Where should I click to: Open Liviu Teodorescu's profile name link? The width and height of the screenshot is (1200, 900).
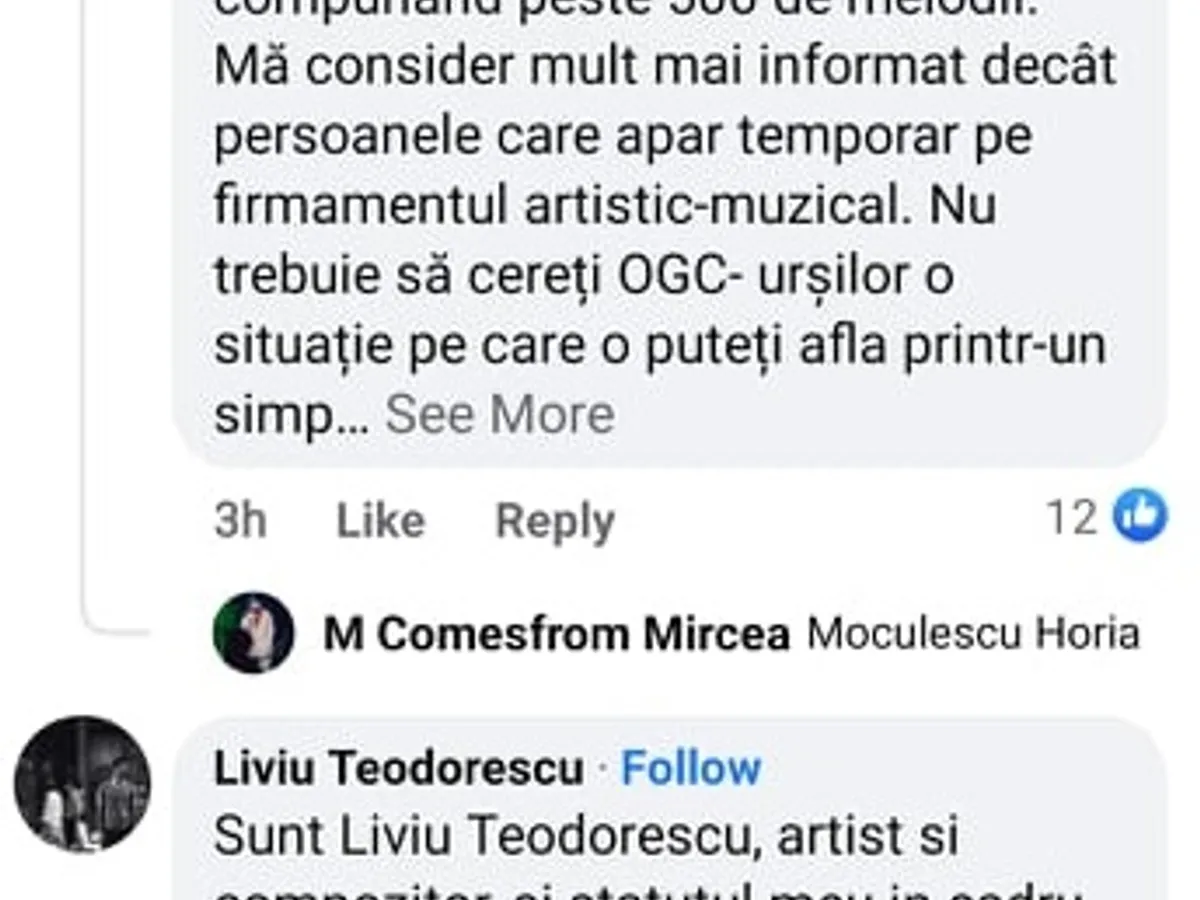398,768
